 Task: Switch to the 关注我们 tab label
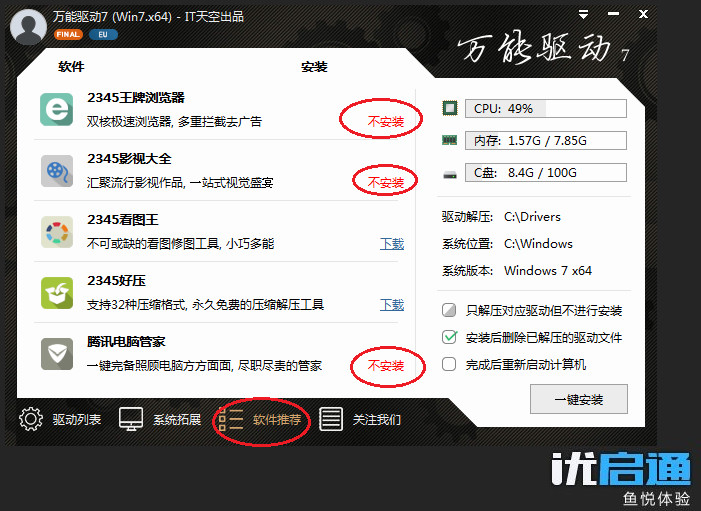coord(377,420)
